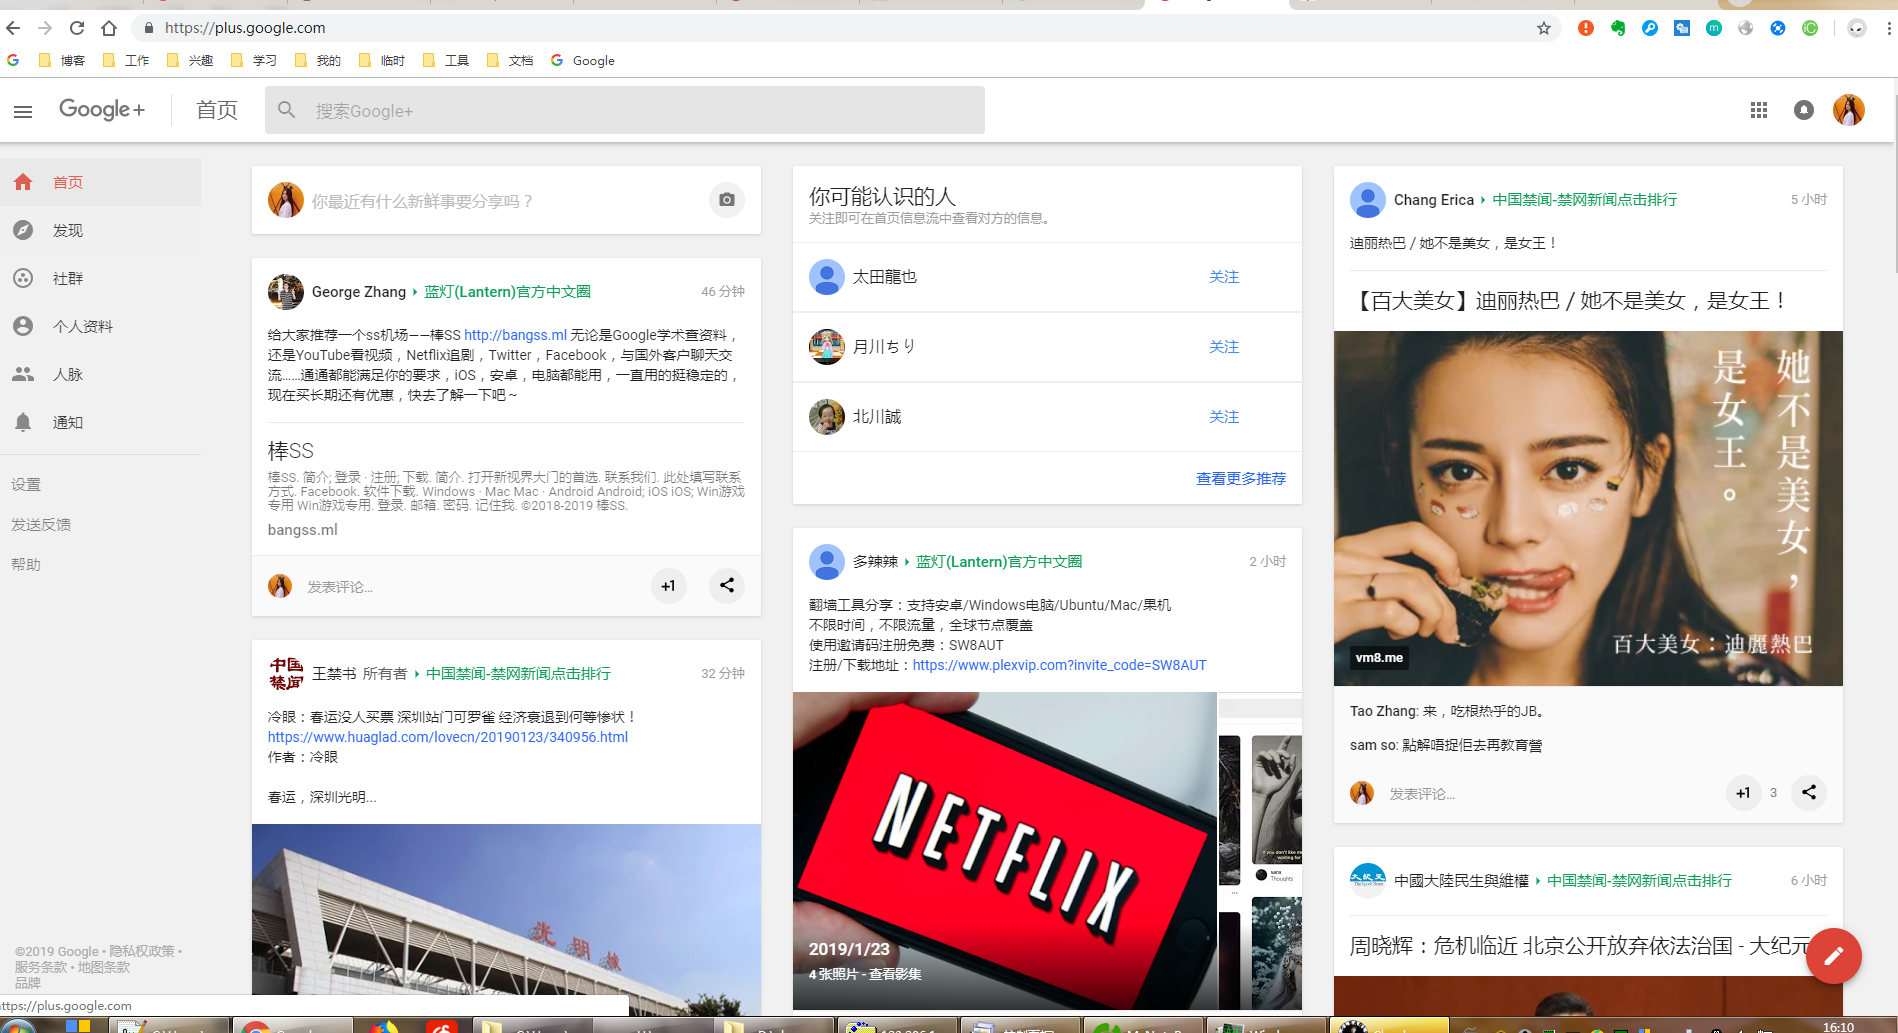Click 查看更多推荐 link
This screenshot has height=1033, width=1898.
click(1241, 479)
